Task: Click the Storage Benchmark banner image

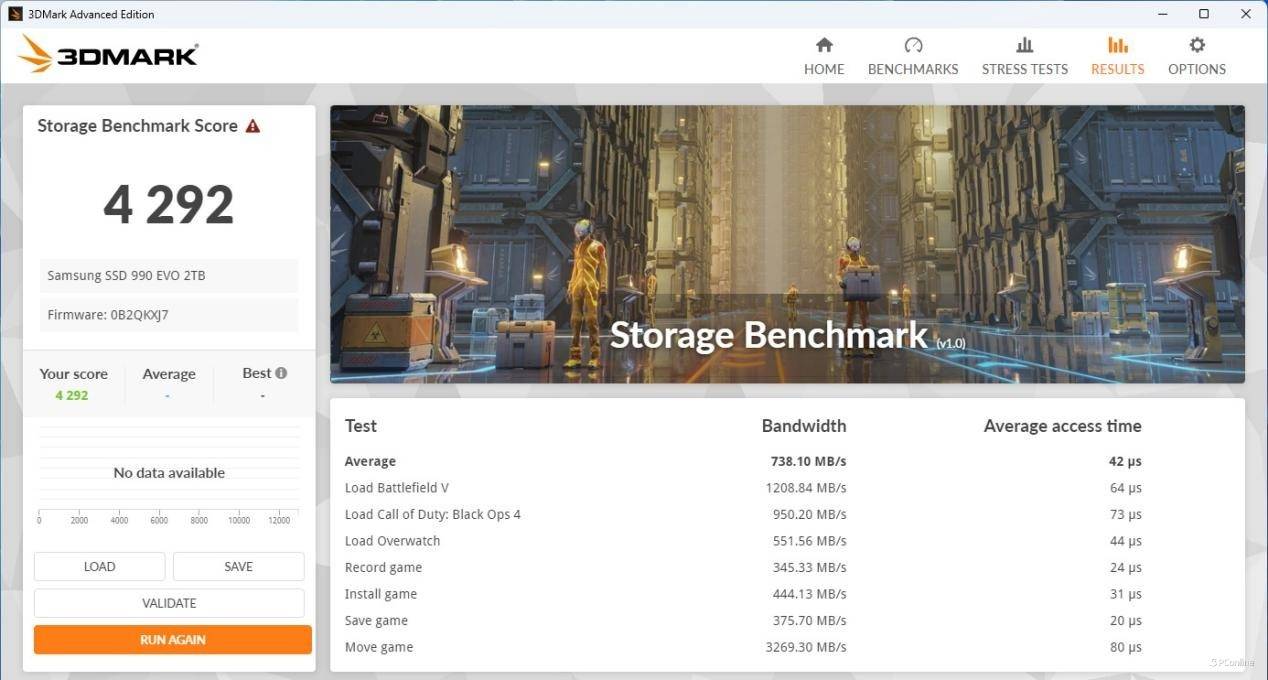Action: pyautogui.click(x=787, y=243)
